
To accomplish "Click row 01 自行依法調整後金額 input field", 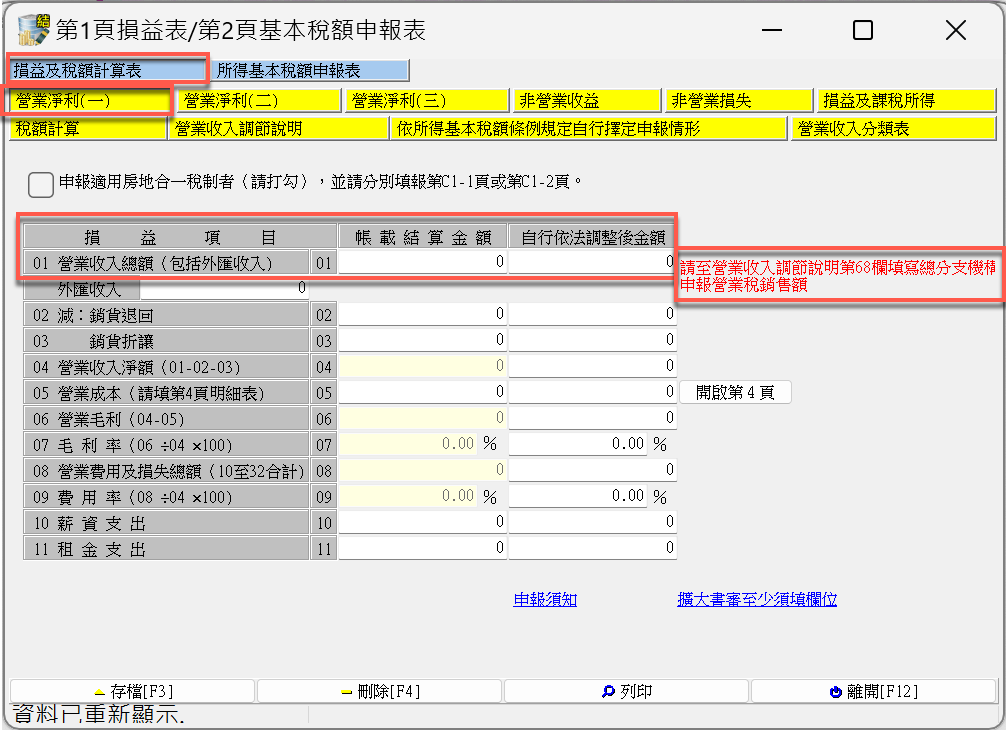I will click(592, 262).
